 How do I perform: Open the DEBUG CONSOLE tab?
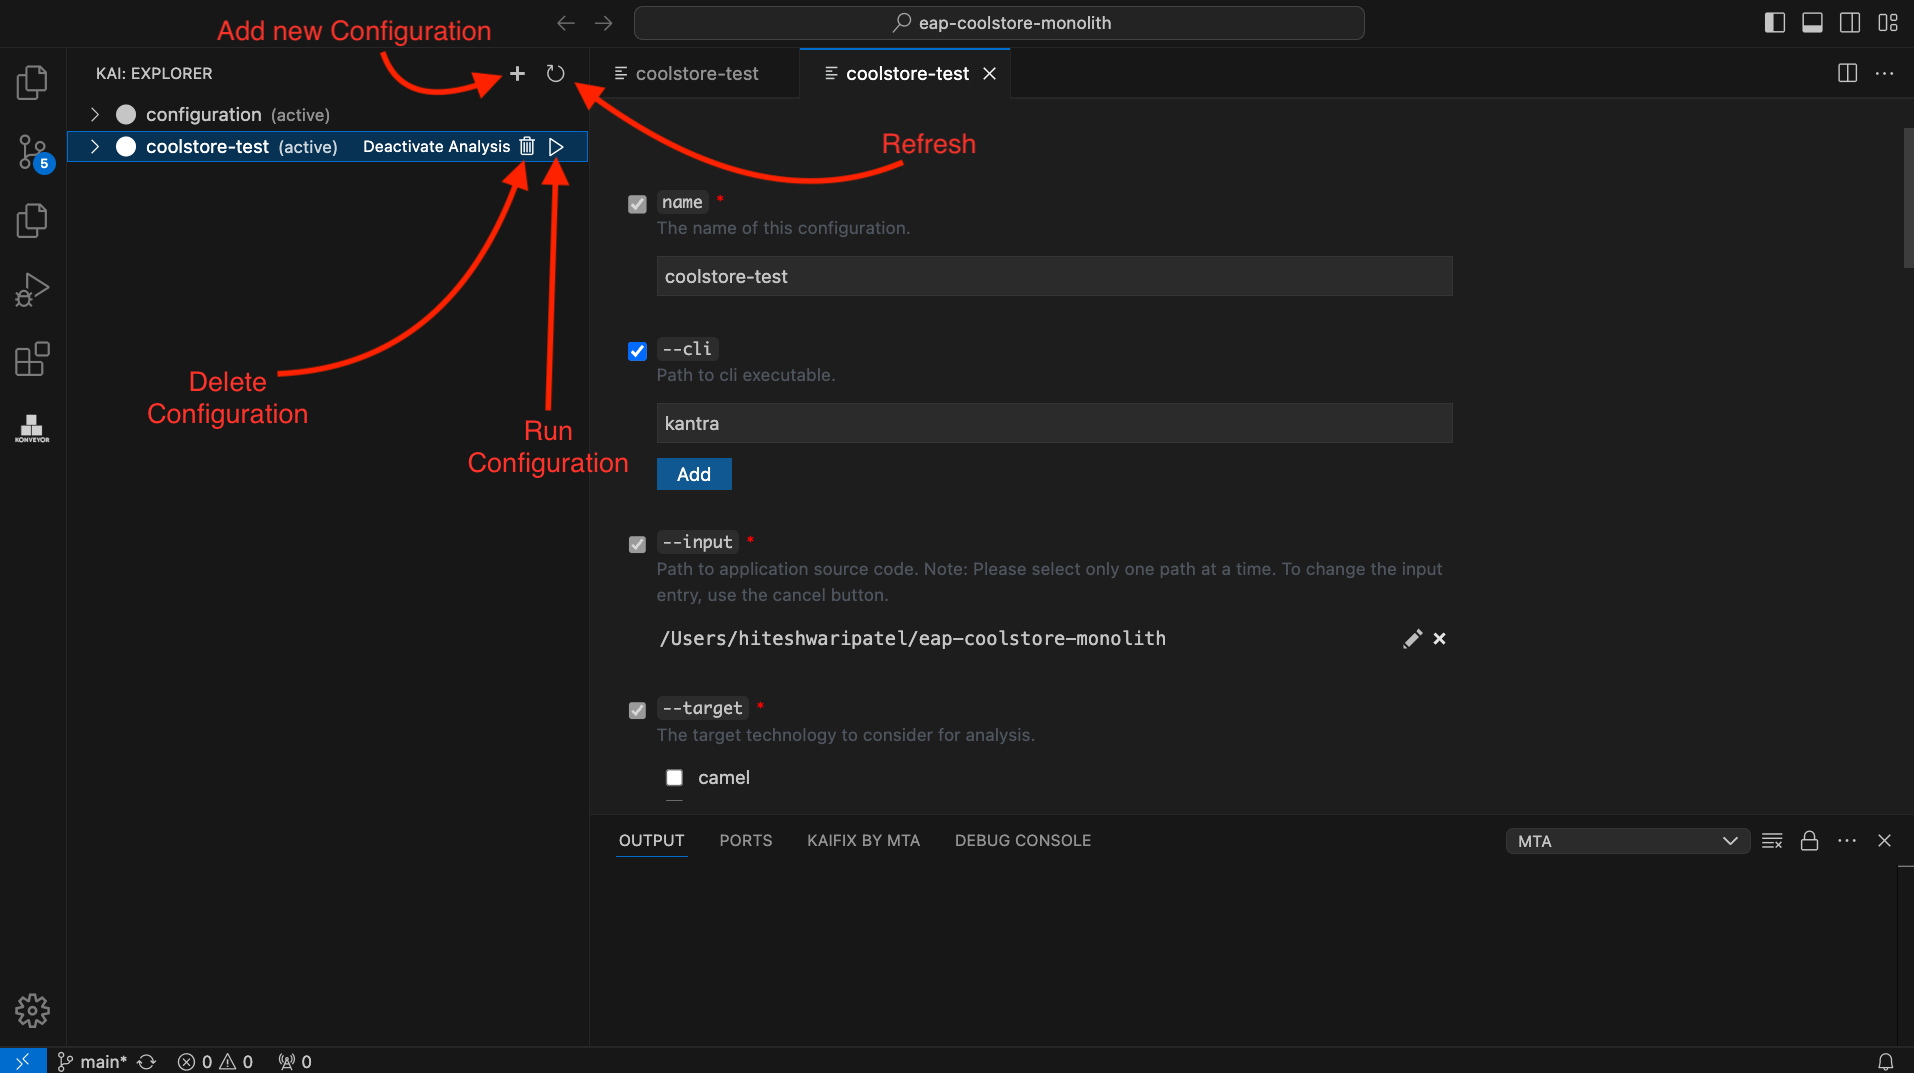click(x=1022, y=840)
